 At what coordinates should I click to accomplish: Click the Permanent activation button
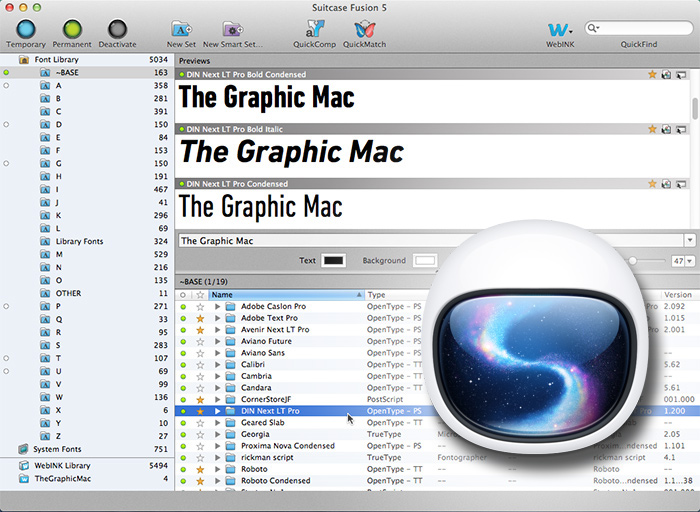point(72,29)
